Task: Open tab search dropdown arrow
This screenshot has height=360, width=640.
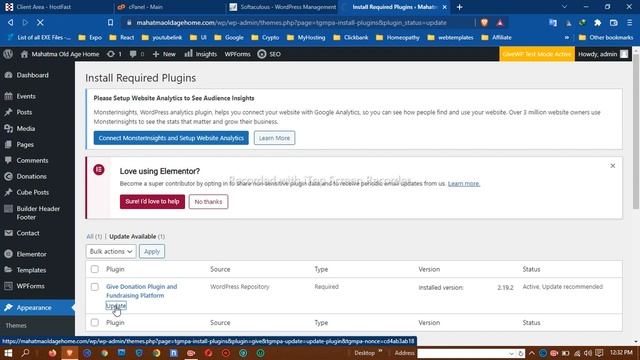Action: (x=564, y=7)
